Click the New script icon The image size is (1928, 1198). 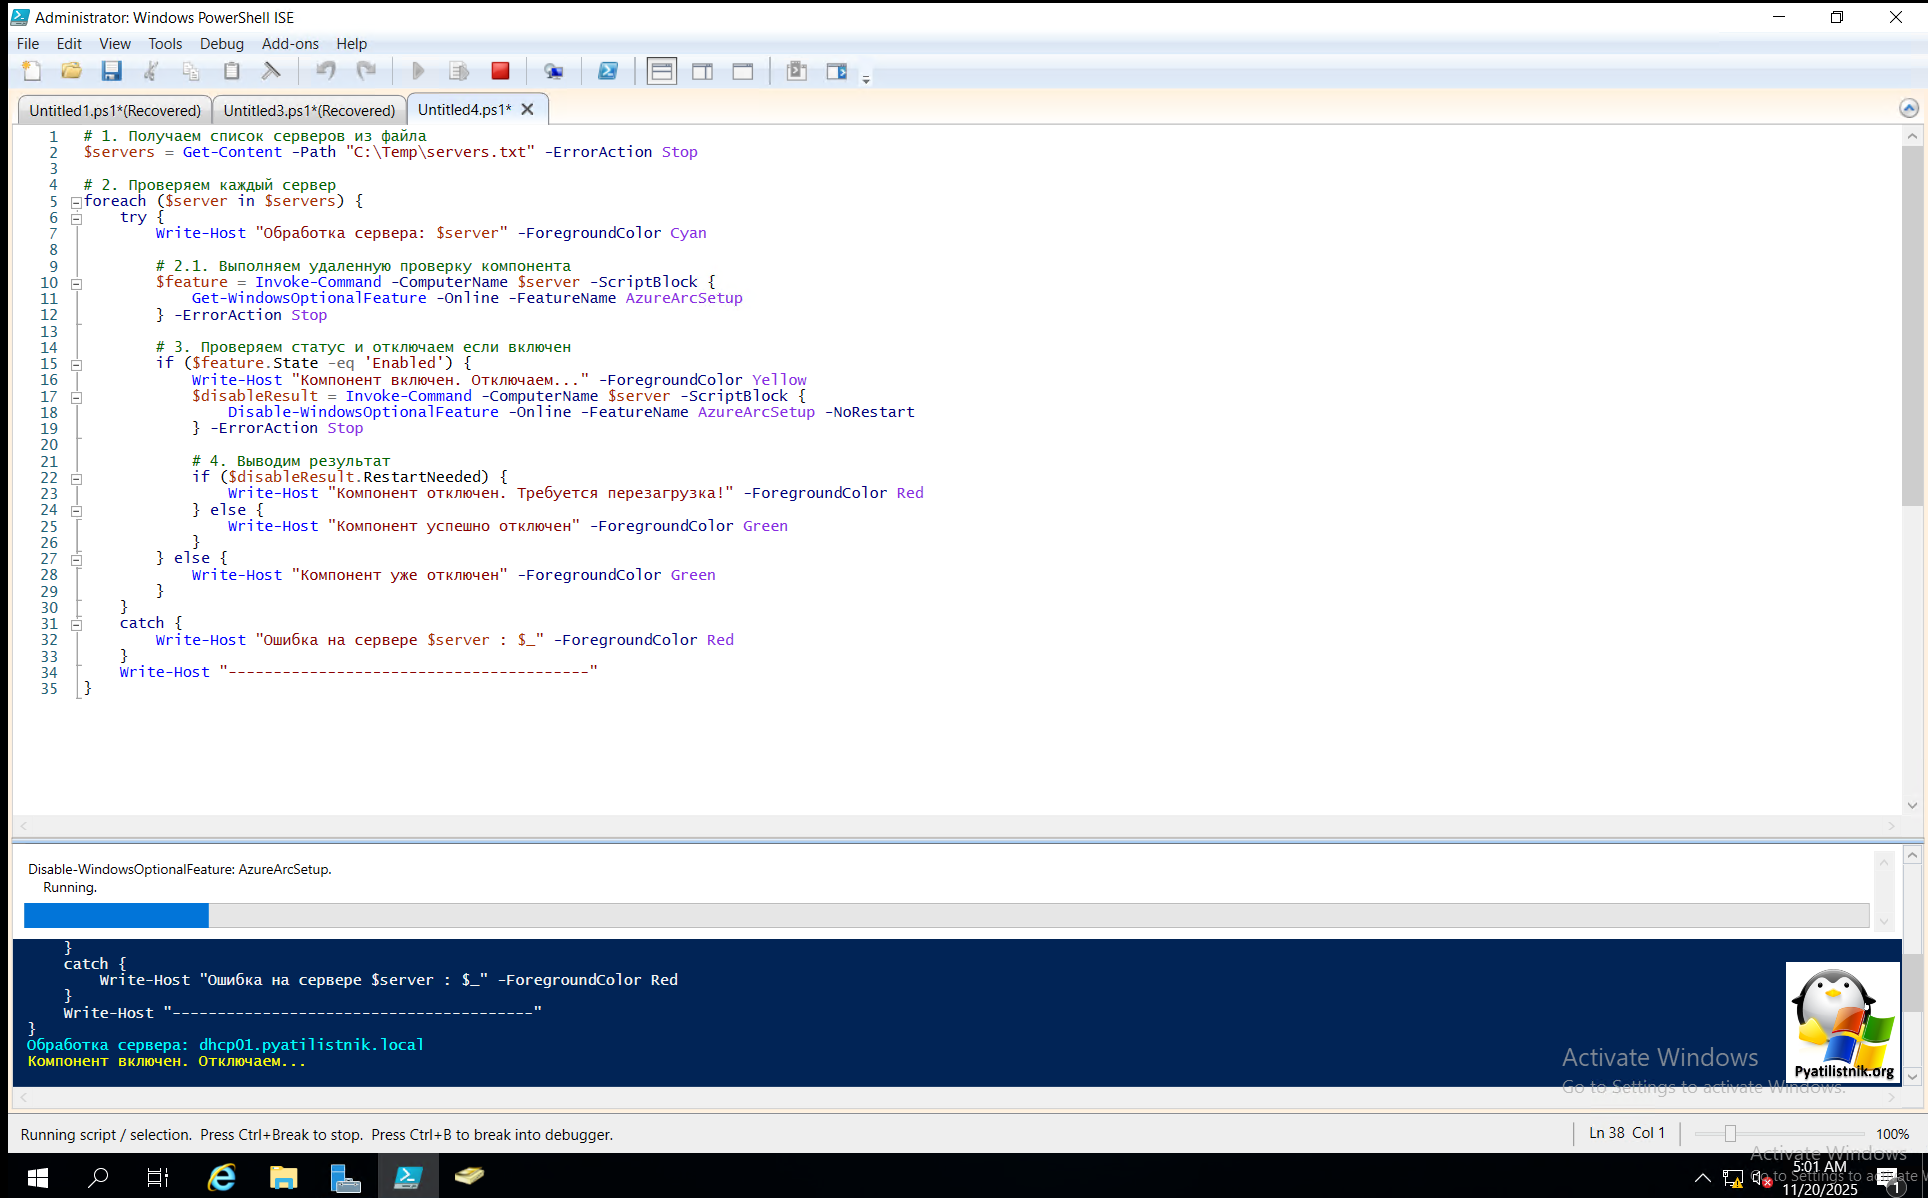(x=32, y=71)
